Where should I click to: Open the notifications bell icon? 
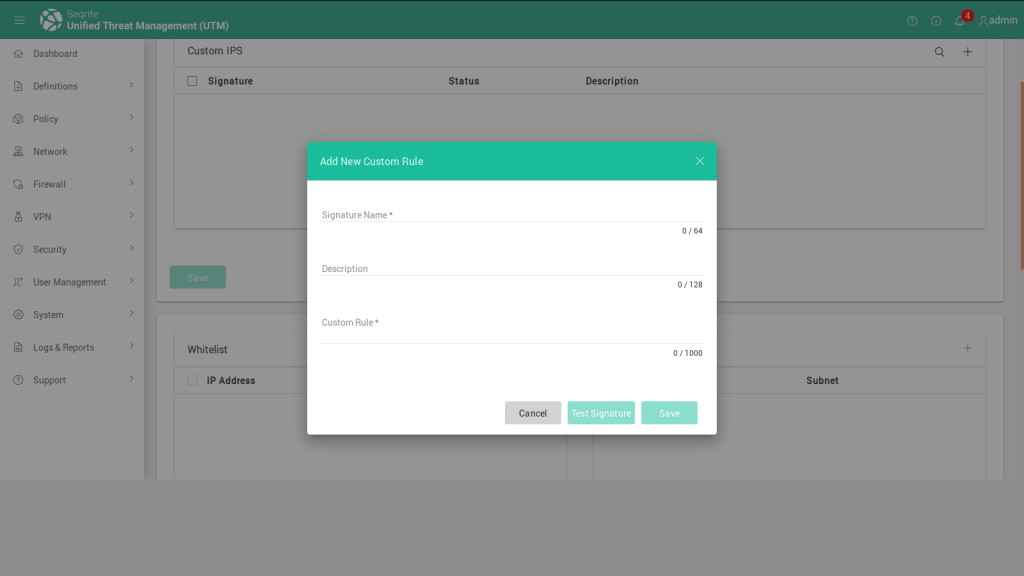(960, 20)
